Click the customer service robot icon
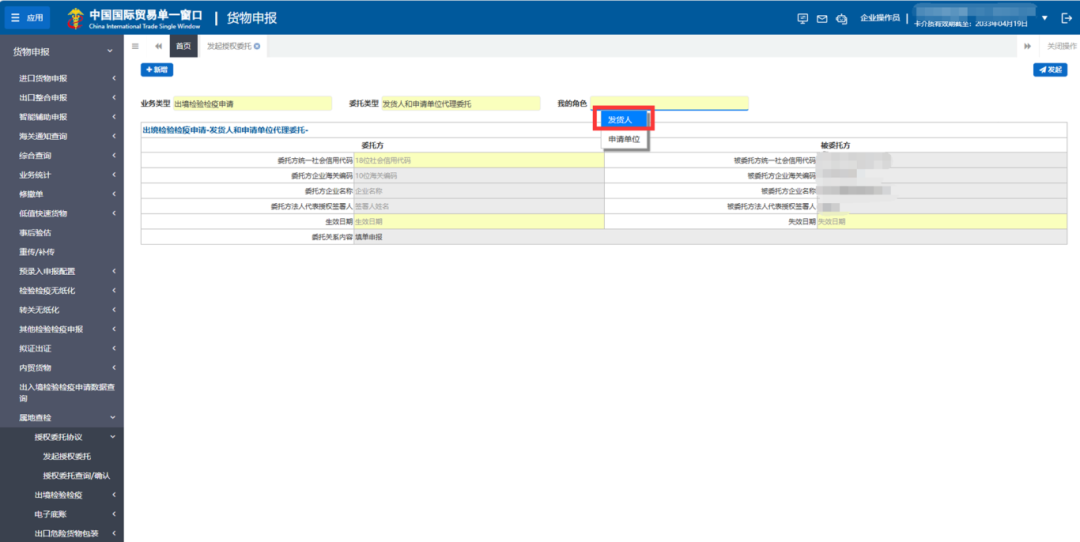The height and width of the screenshot is (542, 1080). (841, 18)
